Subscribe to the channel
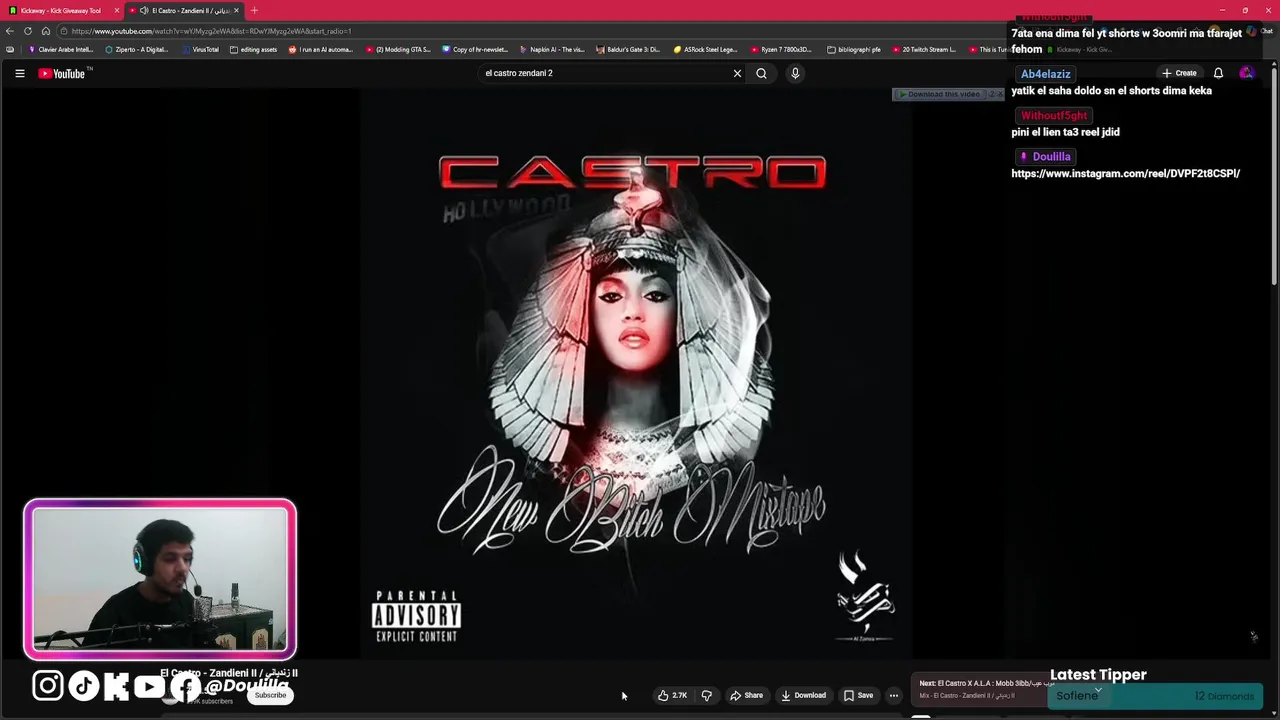The width and height of the screenshot is (1280, 720). click(x=270, y=695)
